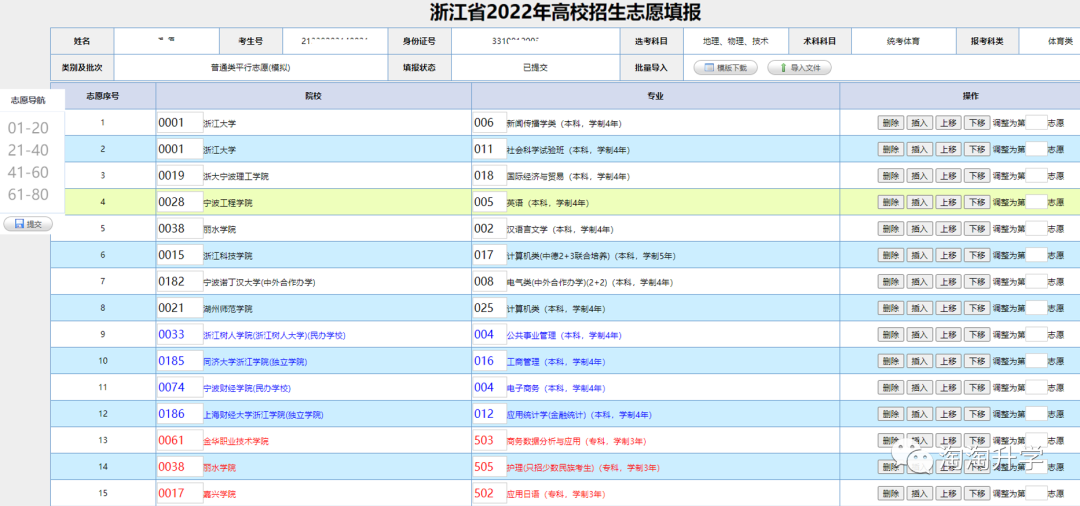Image resolution: width=1080 pixels, height=506 pixels.
Task: Select 宁波诺丁汉大学(中外合作办学) school name
Action: tap(260, 283)
